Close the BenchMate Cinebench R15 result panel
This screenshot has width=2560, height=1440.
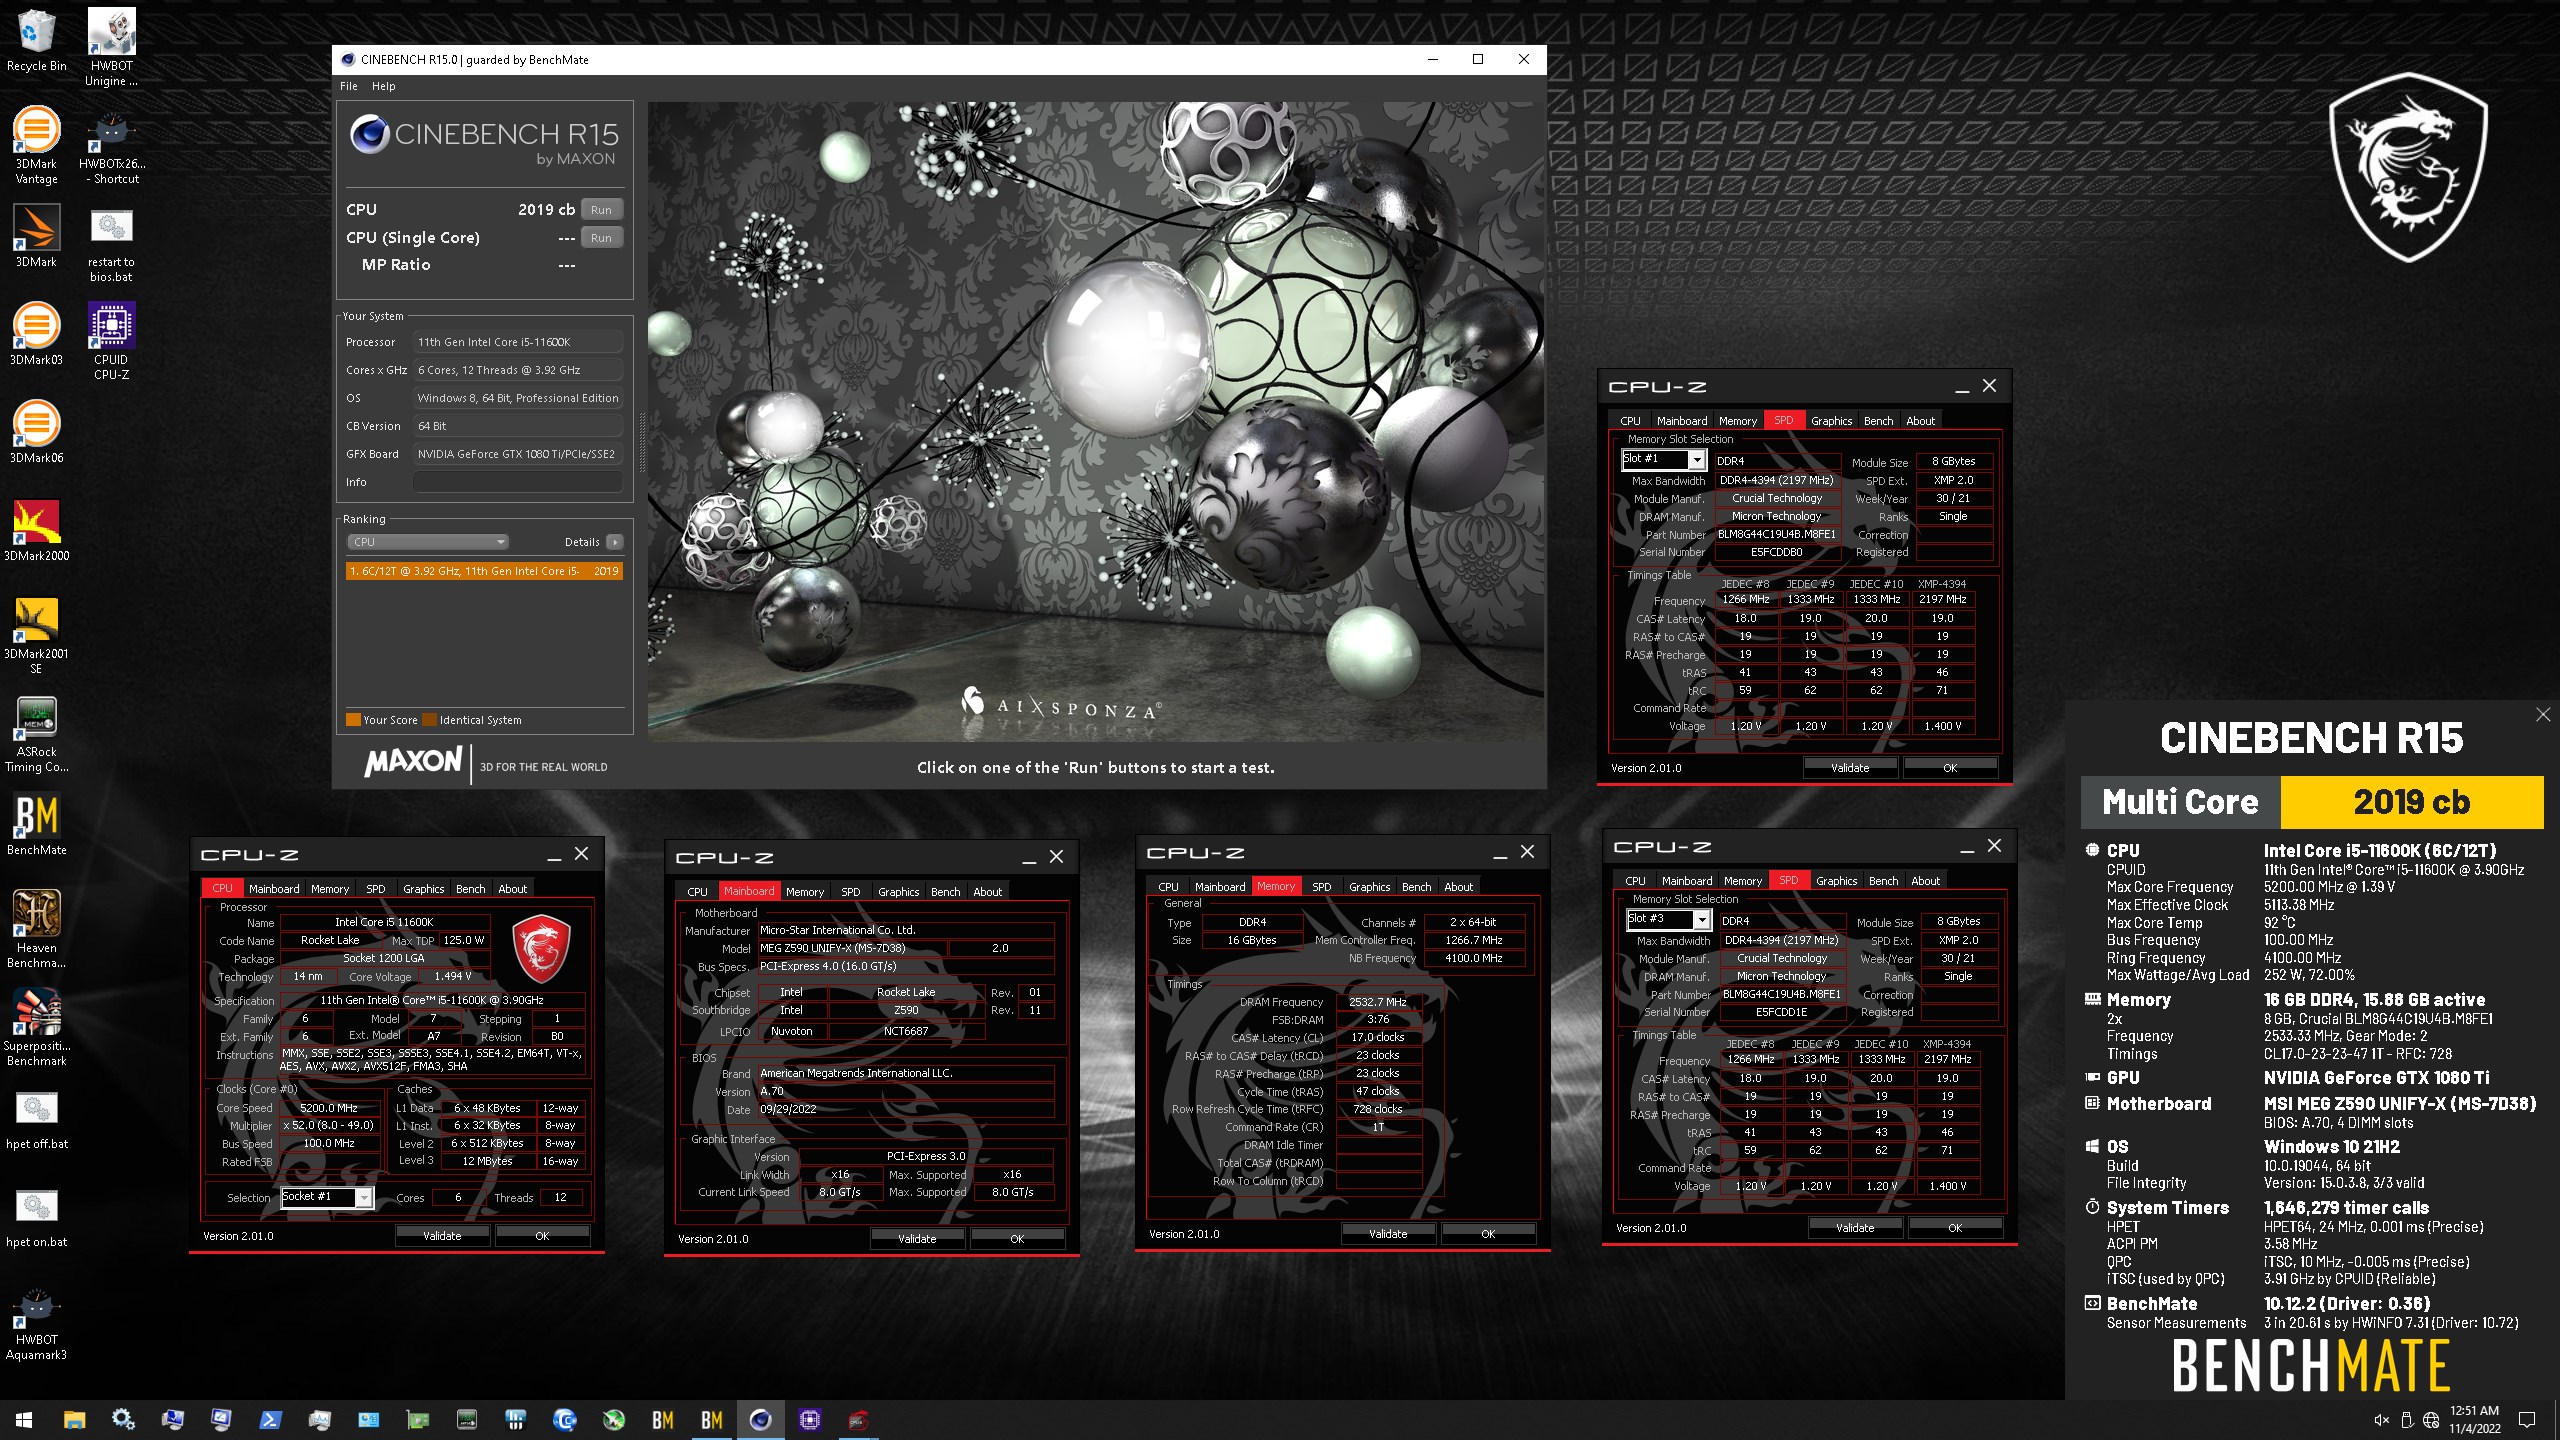point(2543,714)
